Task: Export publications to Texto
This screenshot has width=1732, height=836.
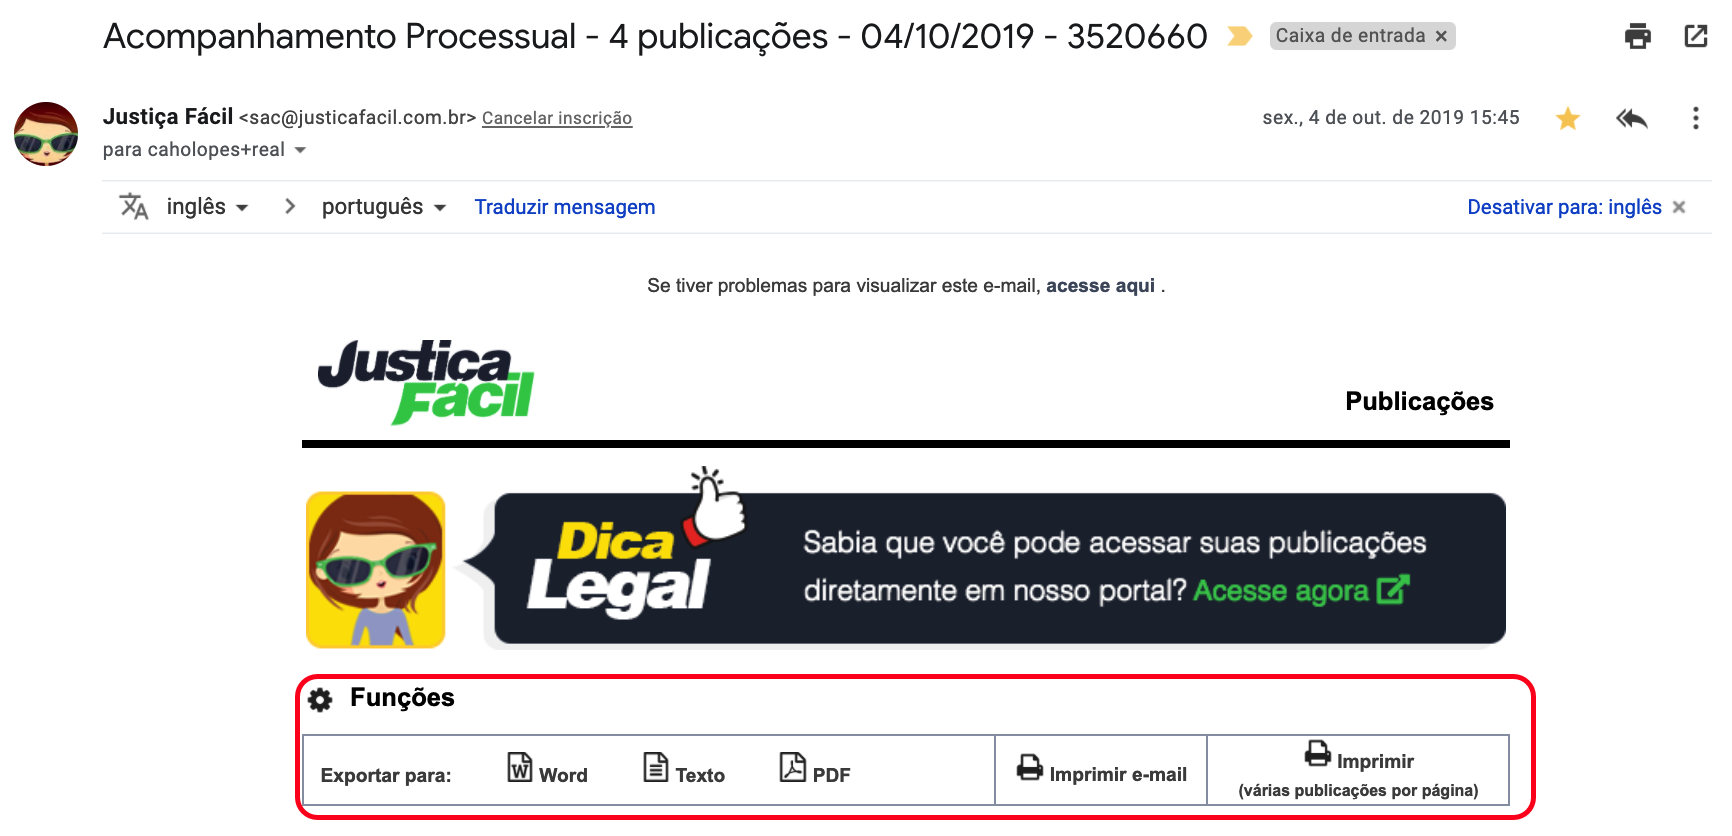Action: (684, 769)
